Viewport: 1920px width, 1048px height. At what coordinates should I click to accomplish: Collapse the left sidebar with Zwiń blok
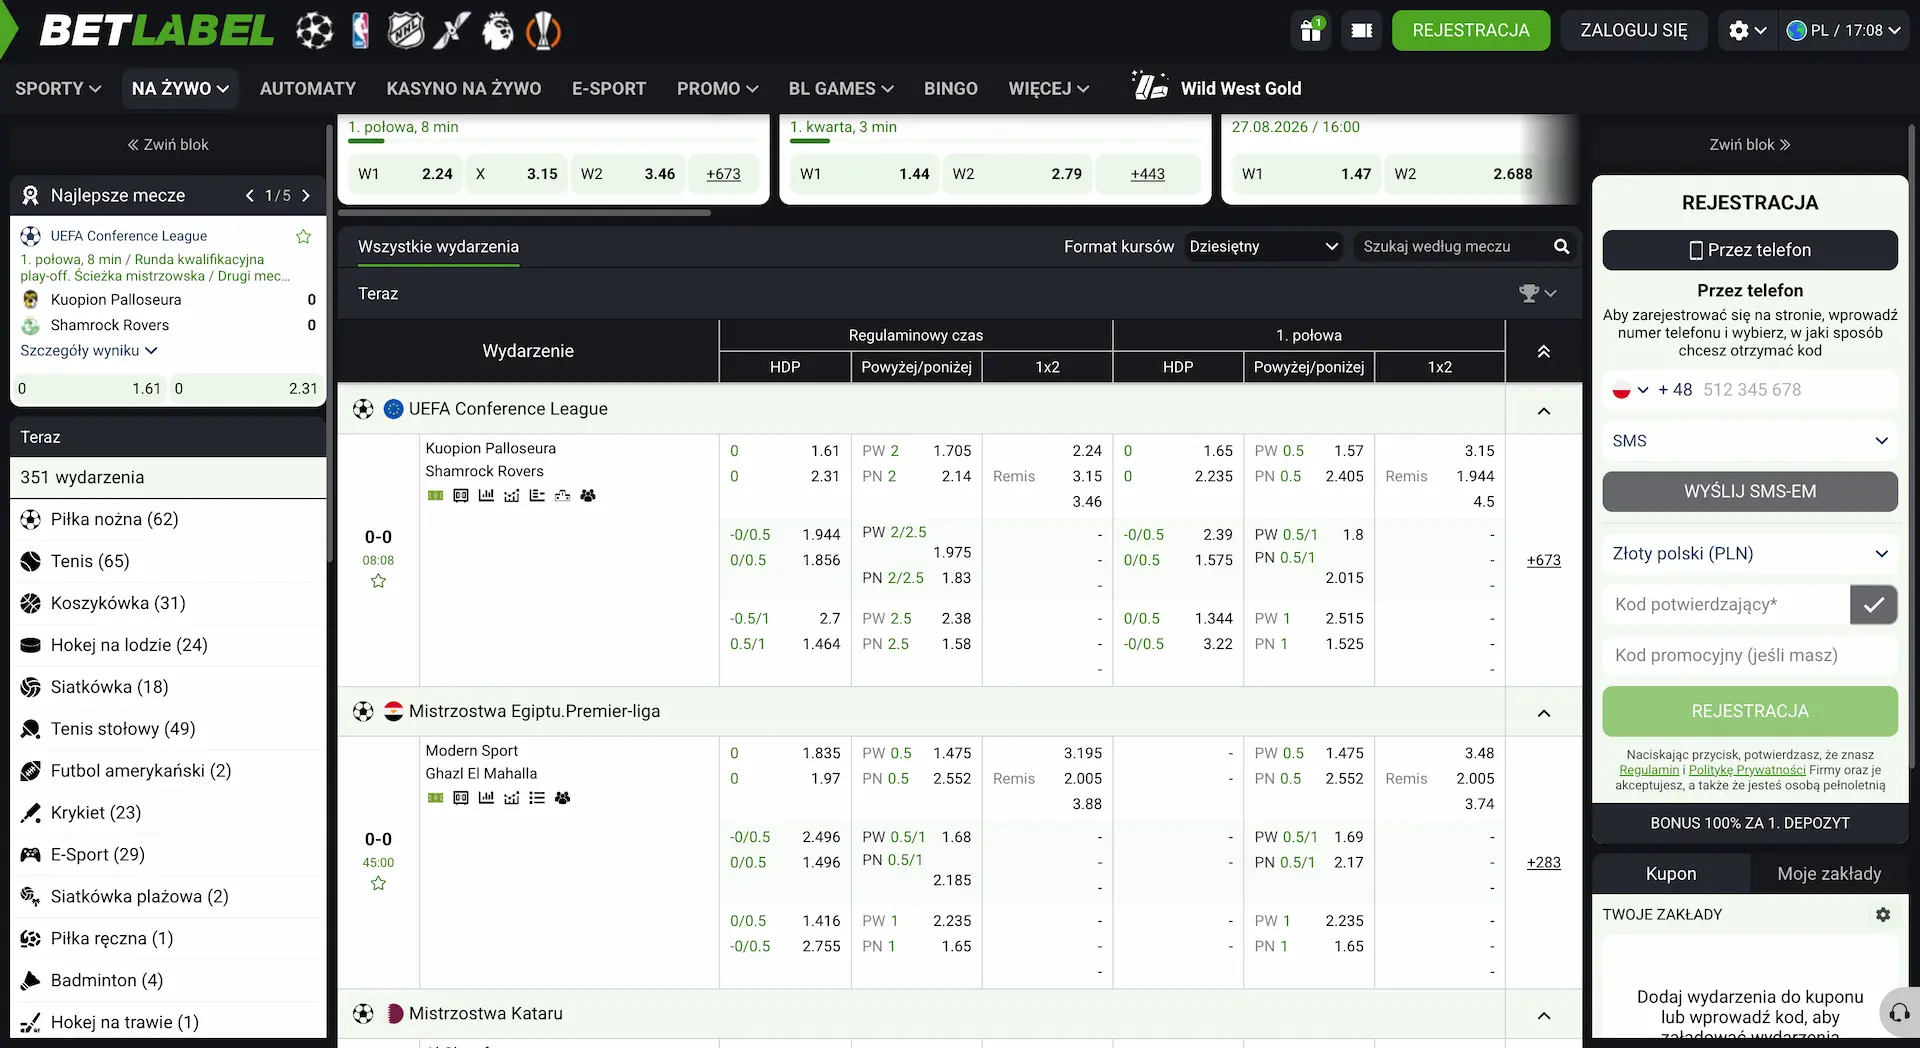pos(168,144)
